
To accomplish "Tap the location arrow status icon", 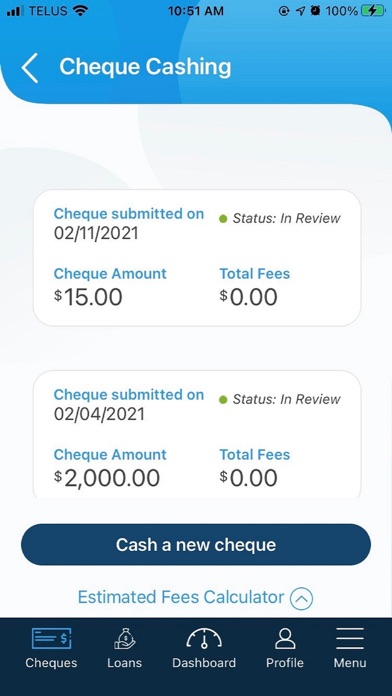I will [x=301, y=11].
